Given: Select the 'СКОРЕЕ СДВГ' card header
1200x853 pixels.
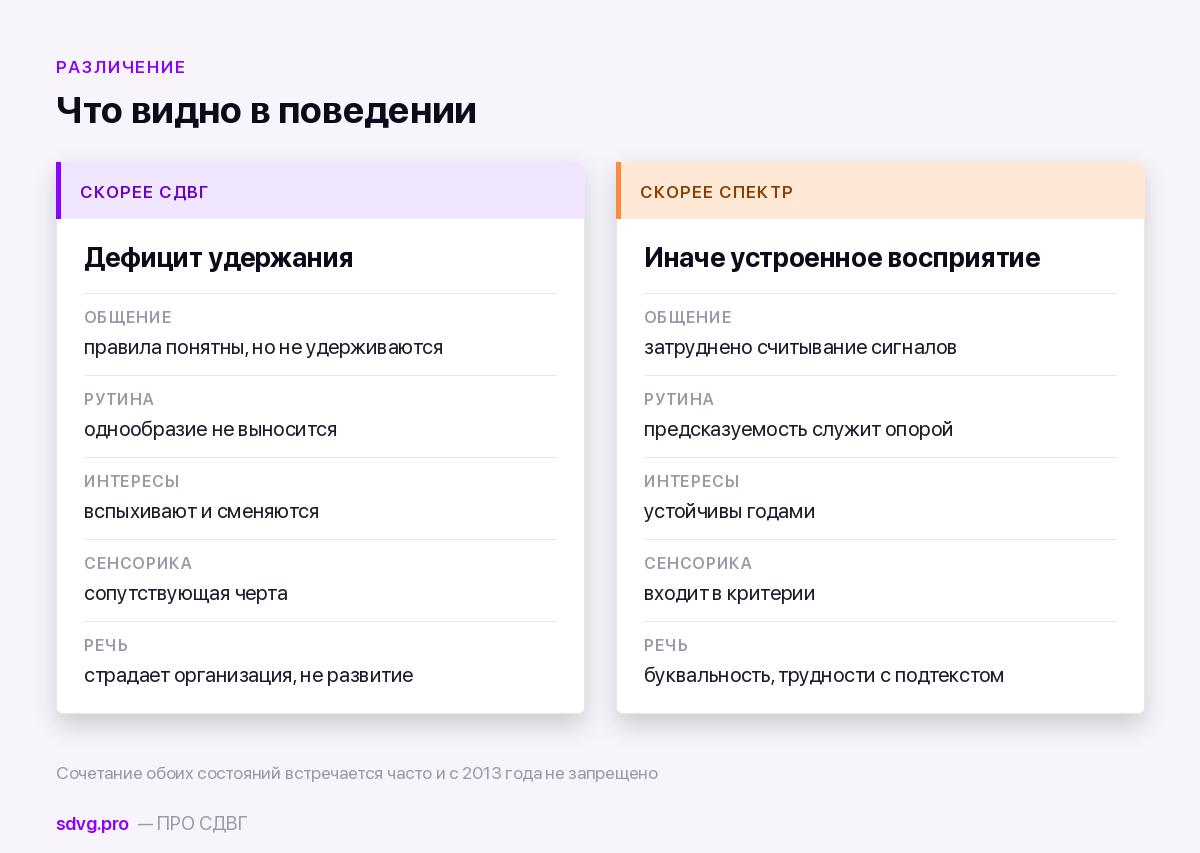Looking at the screenshot, I should [x=320, y=191].
